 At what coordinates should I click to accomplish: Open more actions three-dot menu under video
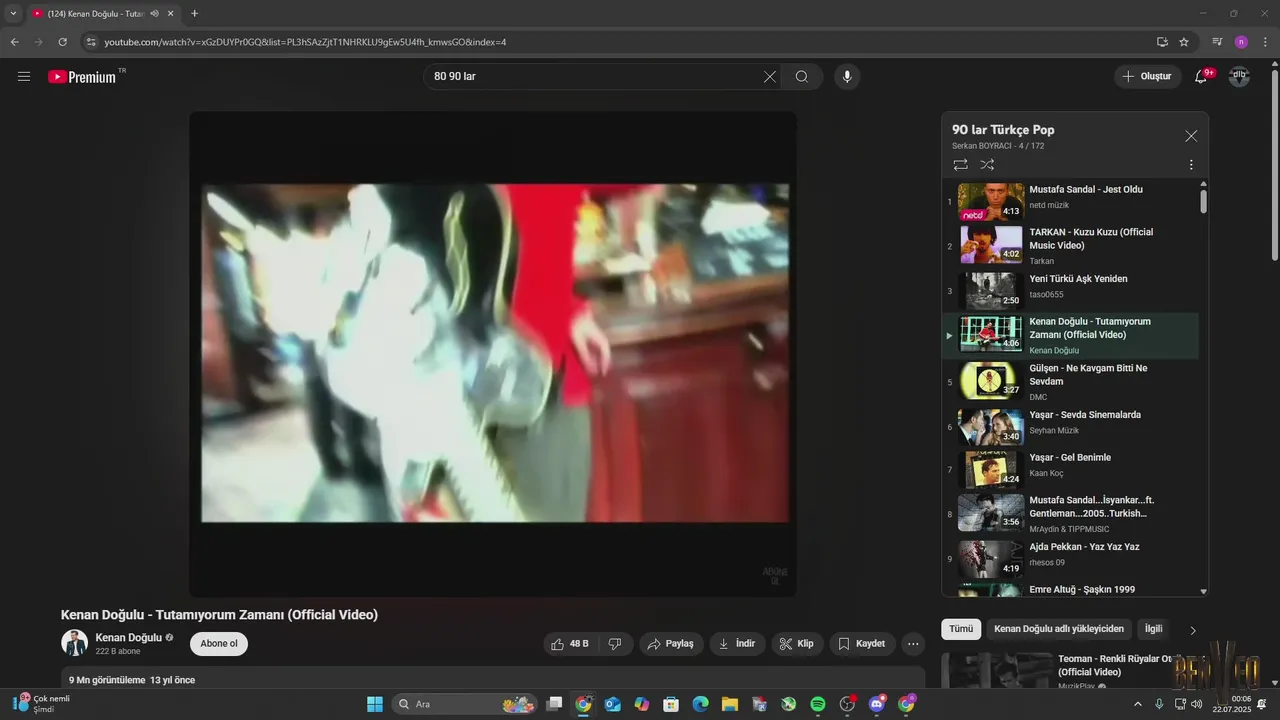(913, 644)
